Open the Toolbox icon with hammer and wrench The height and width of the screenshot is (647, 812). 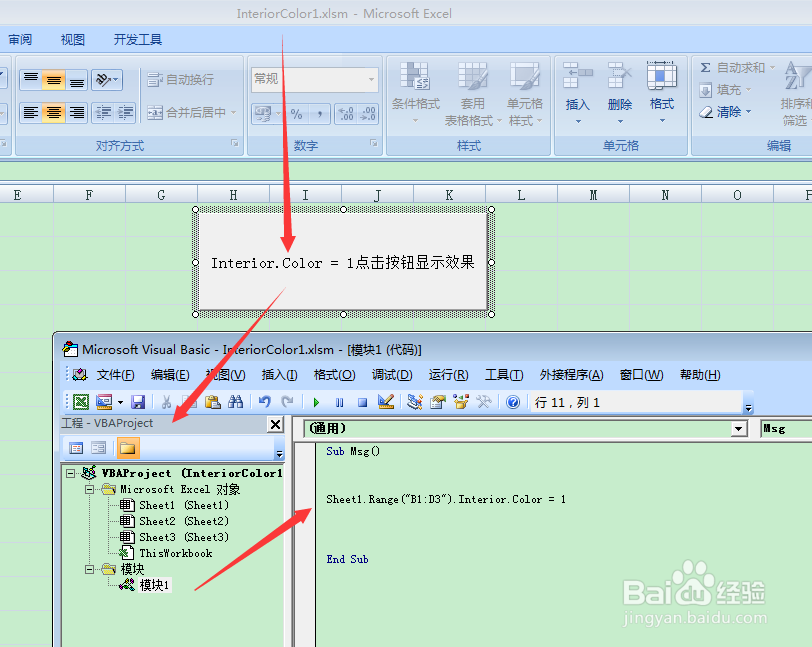[x=484, y=402]
